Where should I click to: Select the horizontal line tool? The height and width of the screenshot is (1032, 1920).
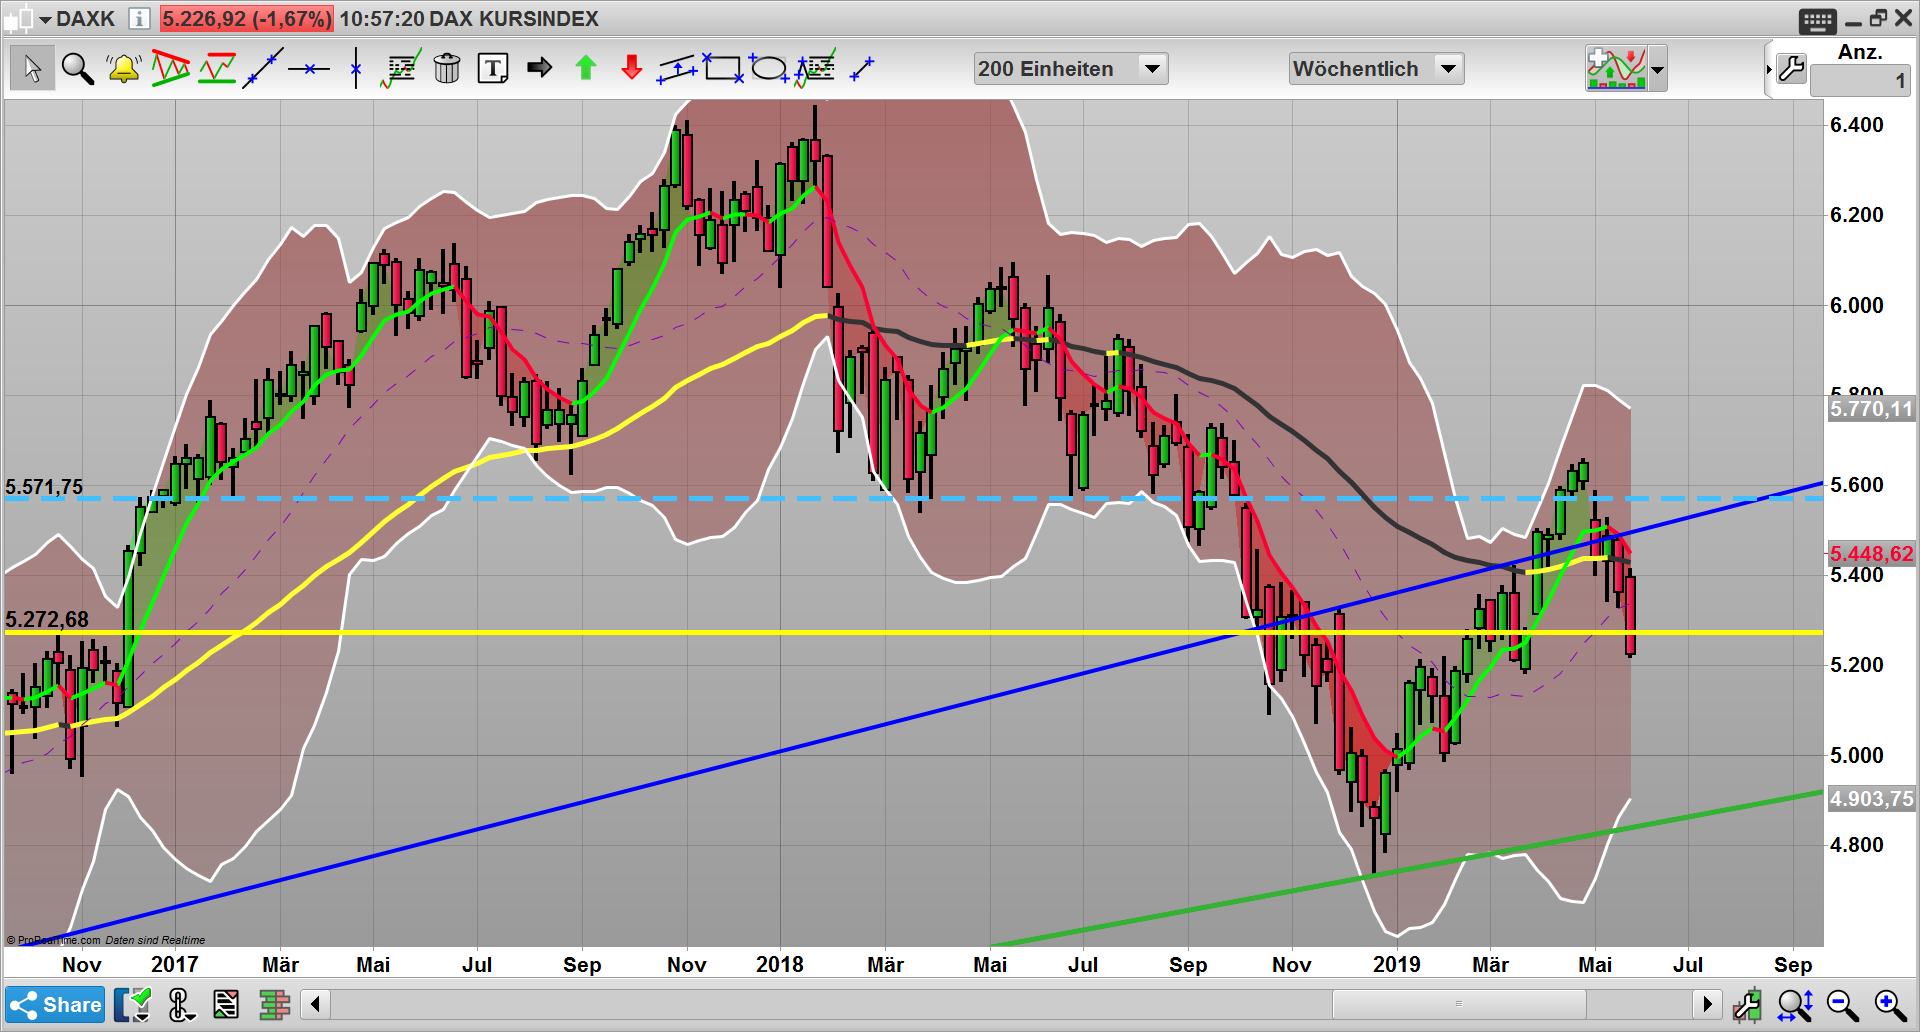click(x=308, y=68)
